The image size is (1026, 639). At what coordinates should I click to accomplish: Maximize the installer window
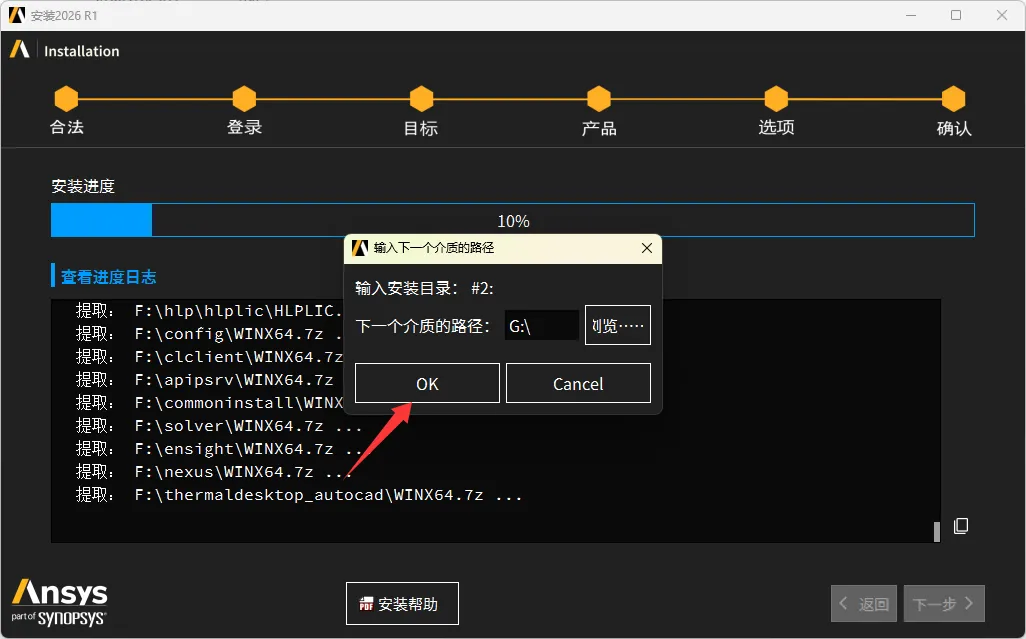tap(956, 15)
